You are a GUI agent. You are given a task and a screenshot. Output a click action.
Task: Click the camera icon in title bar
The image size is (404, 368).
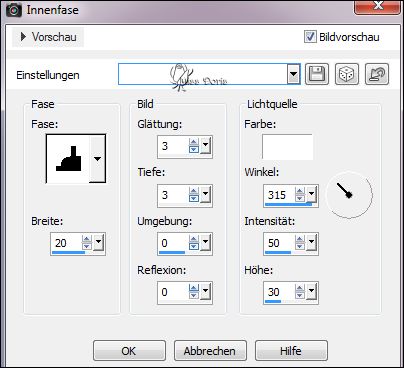click(13, 10)
